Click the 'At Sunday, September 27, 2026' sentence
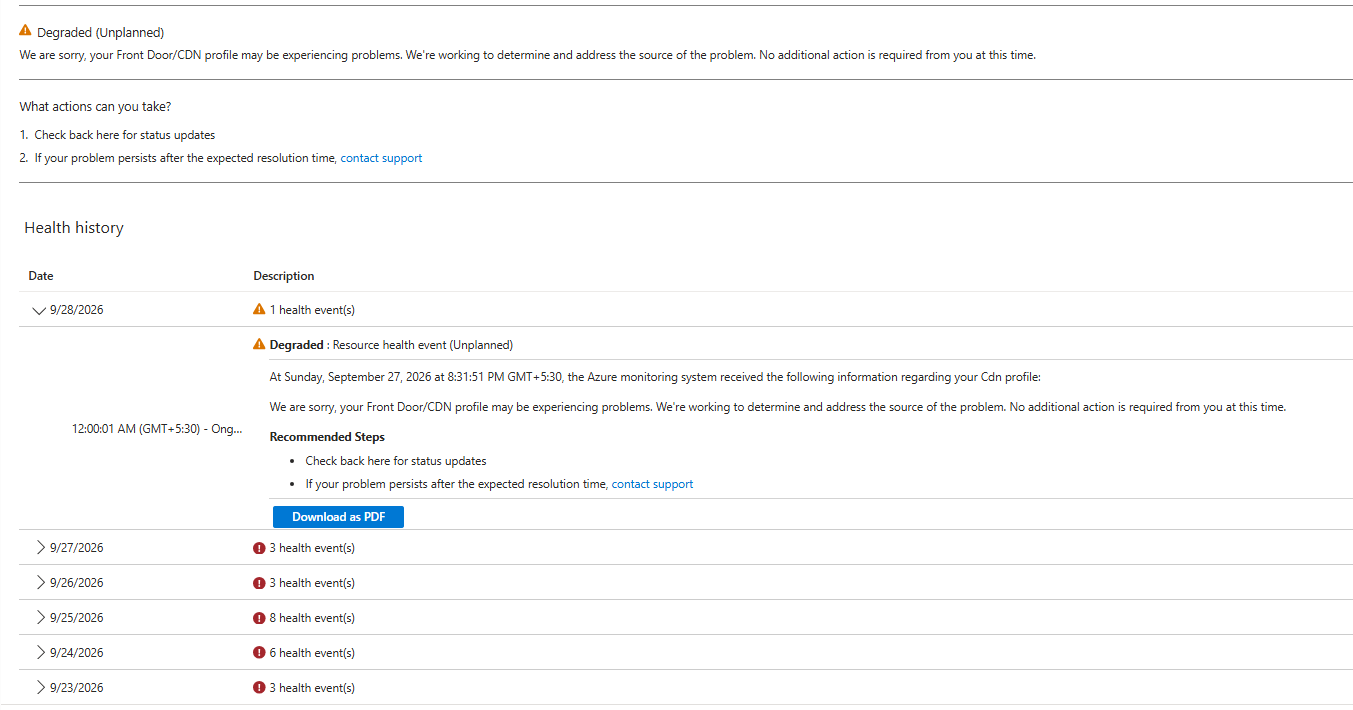The image size is (1353, 710). (x=655, y=377)
